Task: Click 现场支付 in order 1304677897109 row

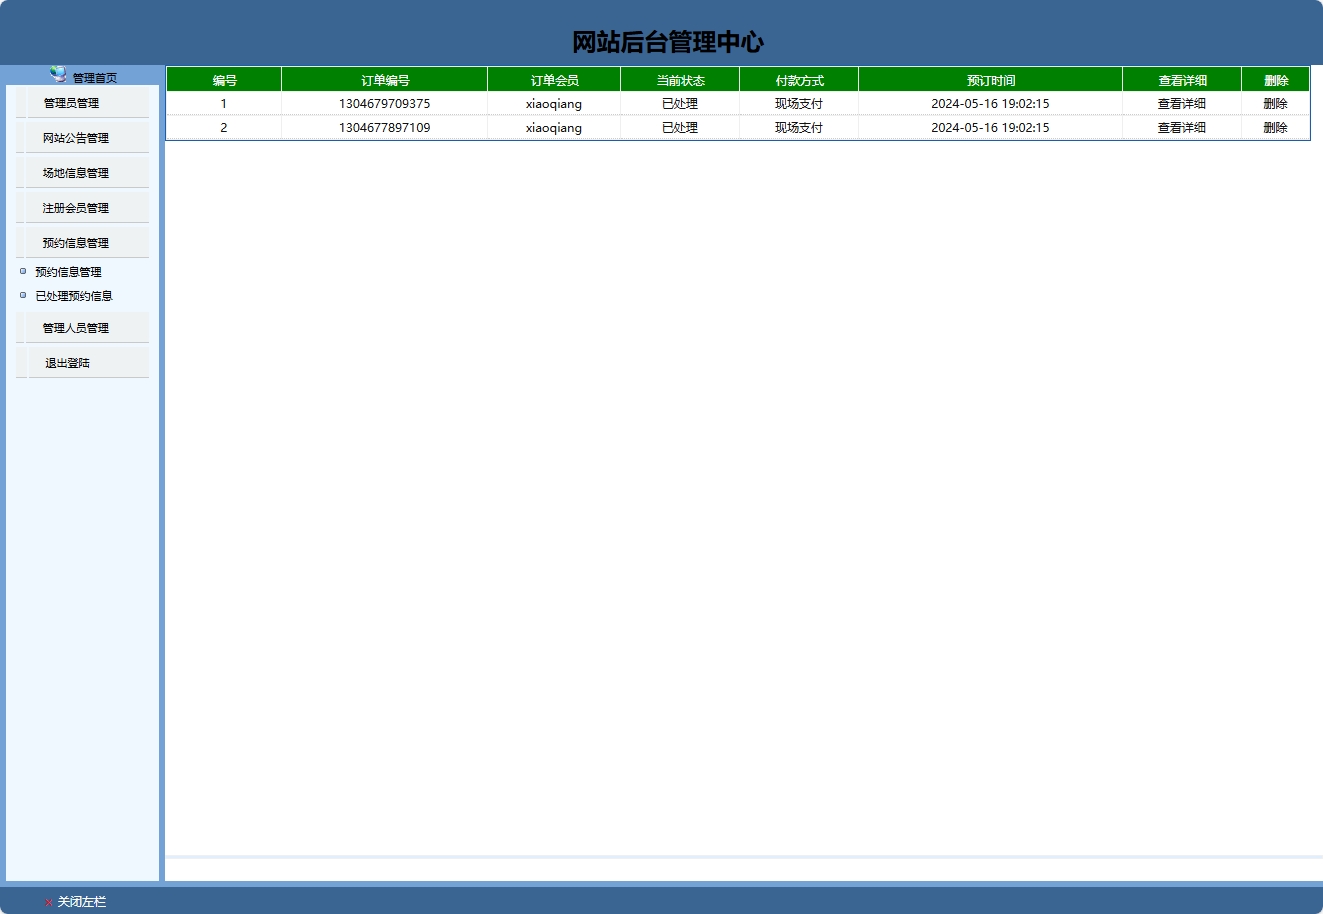Action: (x=799, y=128)
